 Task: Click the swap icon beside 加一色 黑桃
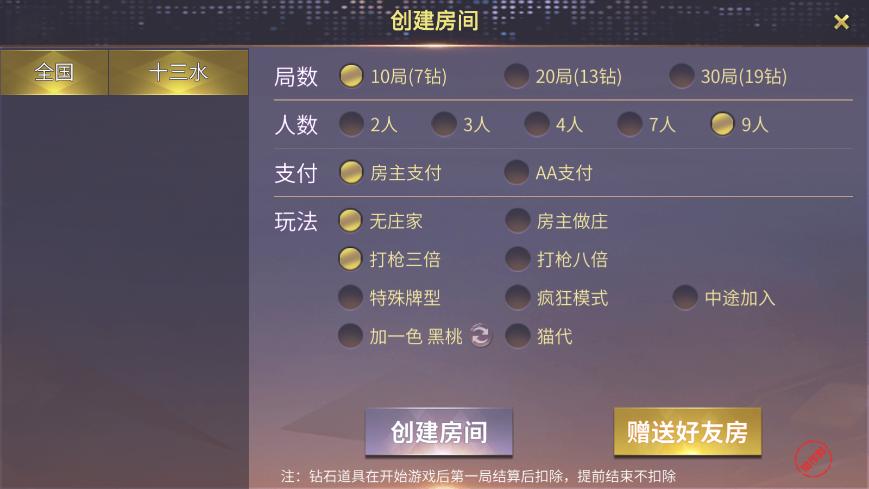(481, 336)
